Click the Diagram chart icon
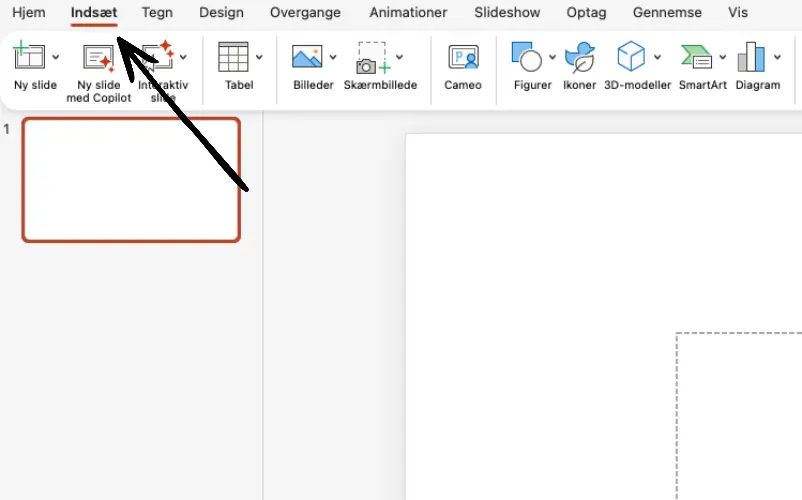The height and width of the screenshot is (500, 802). coord(751,57)
